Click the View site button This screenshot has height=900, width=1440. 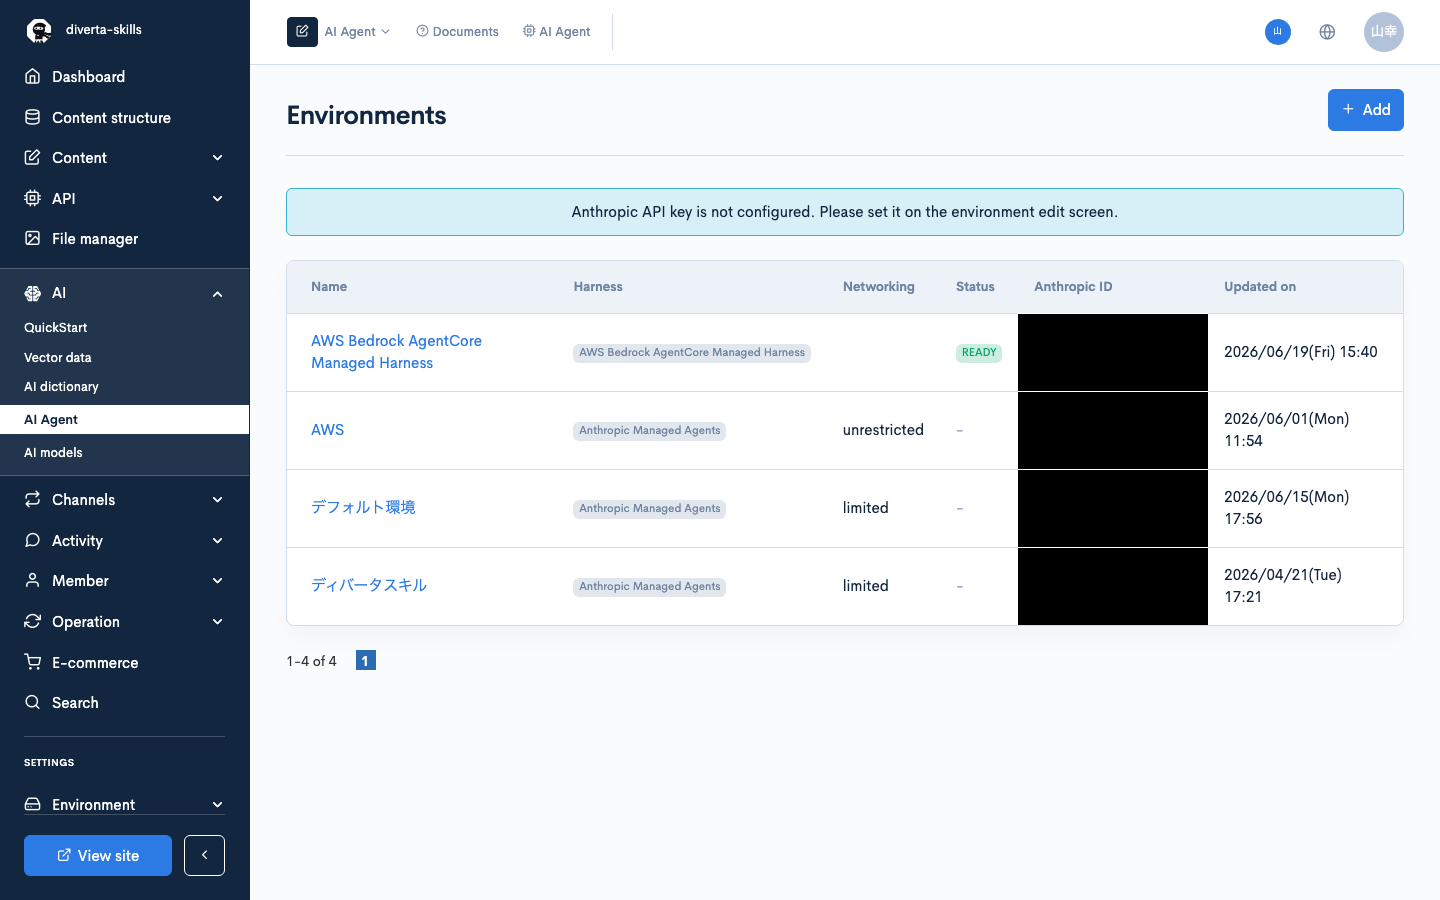(x=98, y=855)
